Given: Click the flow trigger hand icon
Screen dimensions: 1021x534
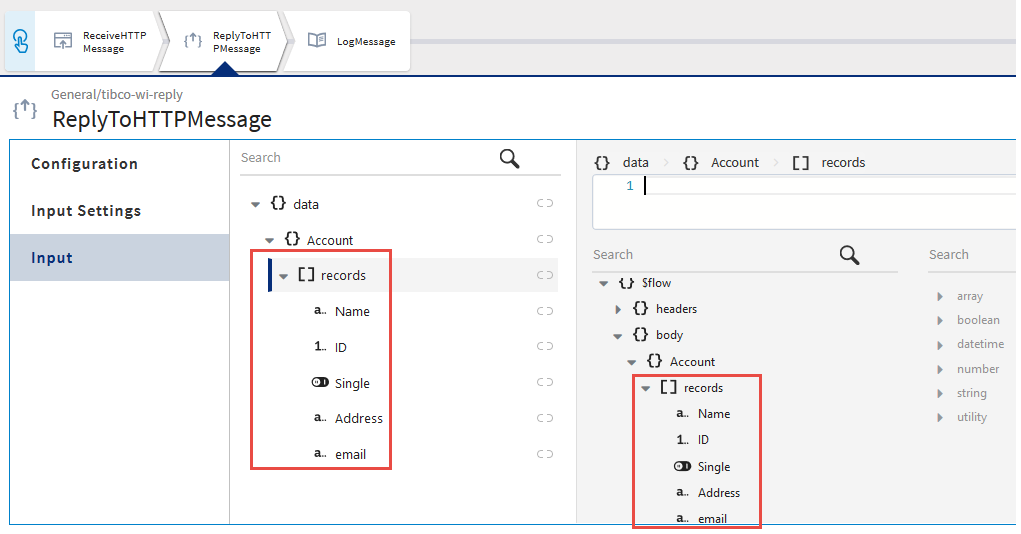Looking at the screenshot, I should [21, 41].
